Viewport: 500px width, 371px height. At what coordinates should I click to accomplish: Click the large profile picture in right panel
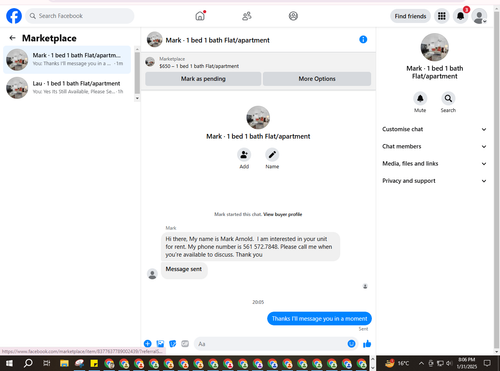click(x=434, y=47)
